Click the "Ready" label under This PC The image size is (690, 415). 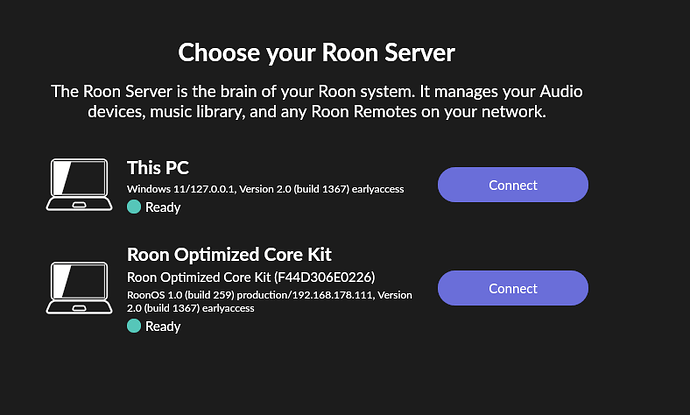click(163, 208)
